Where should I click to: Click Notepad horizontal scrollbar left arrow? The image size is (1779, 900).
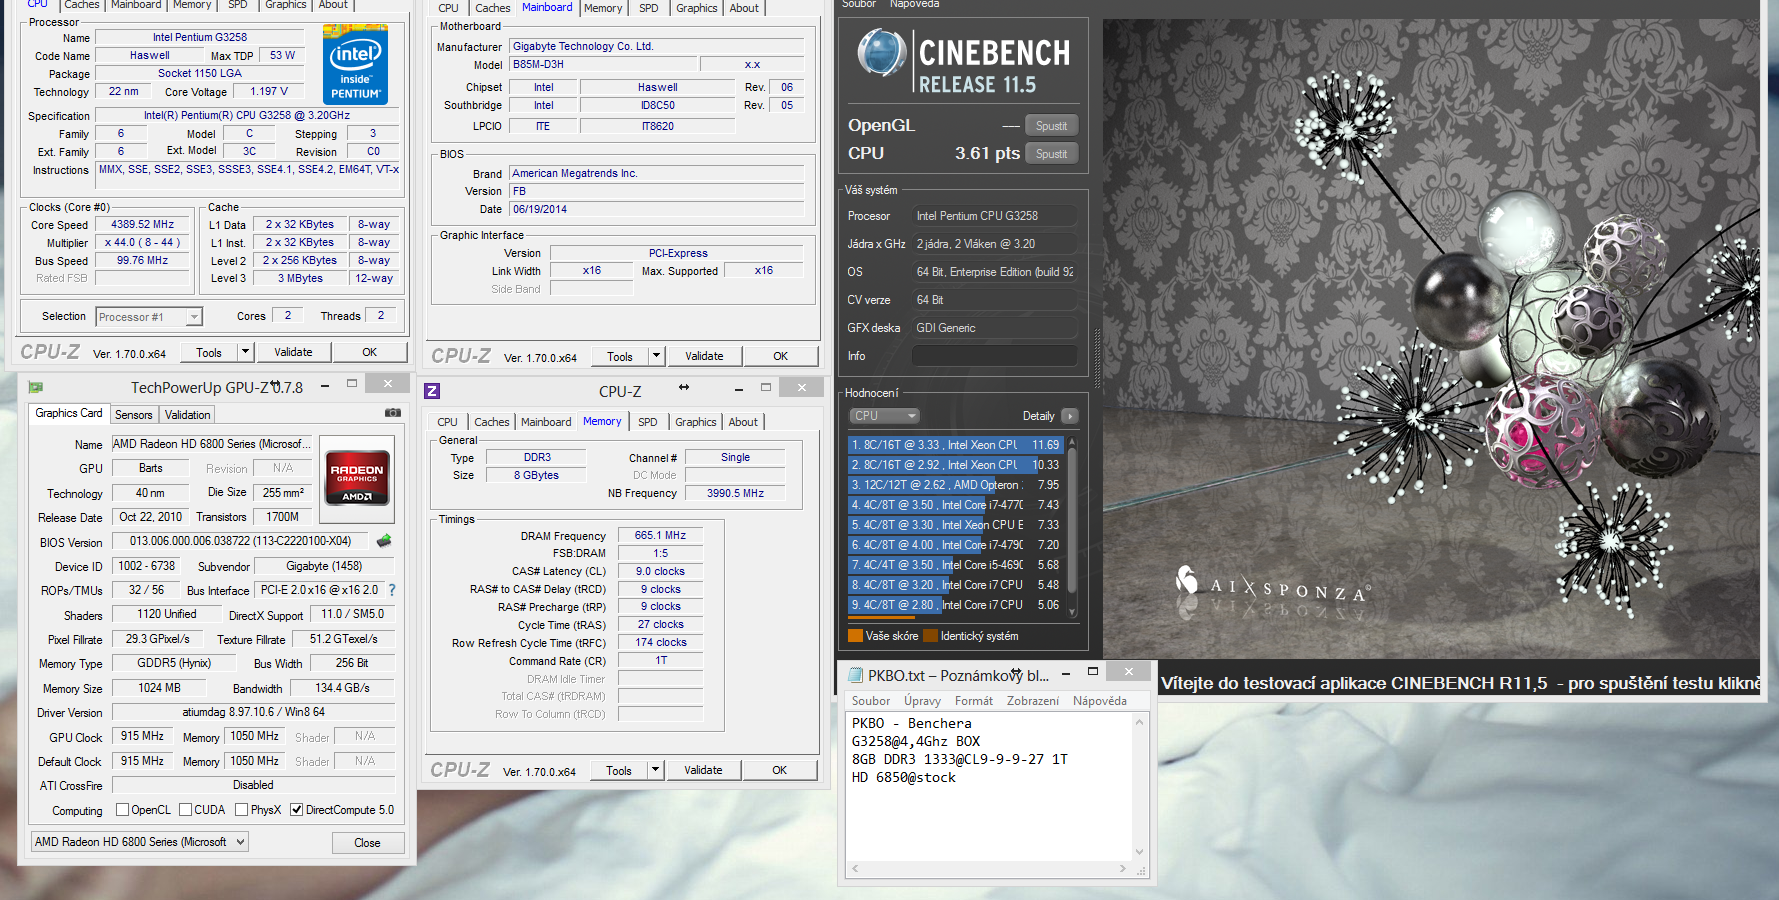(x=855, y=869)
